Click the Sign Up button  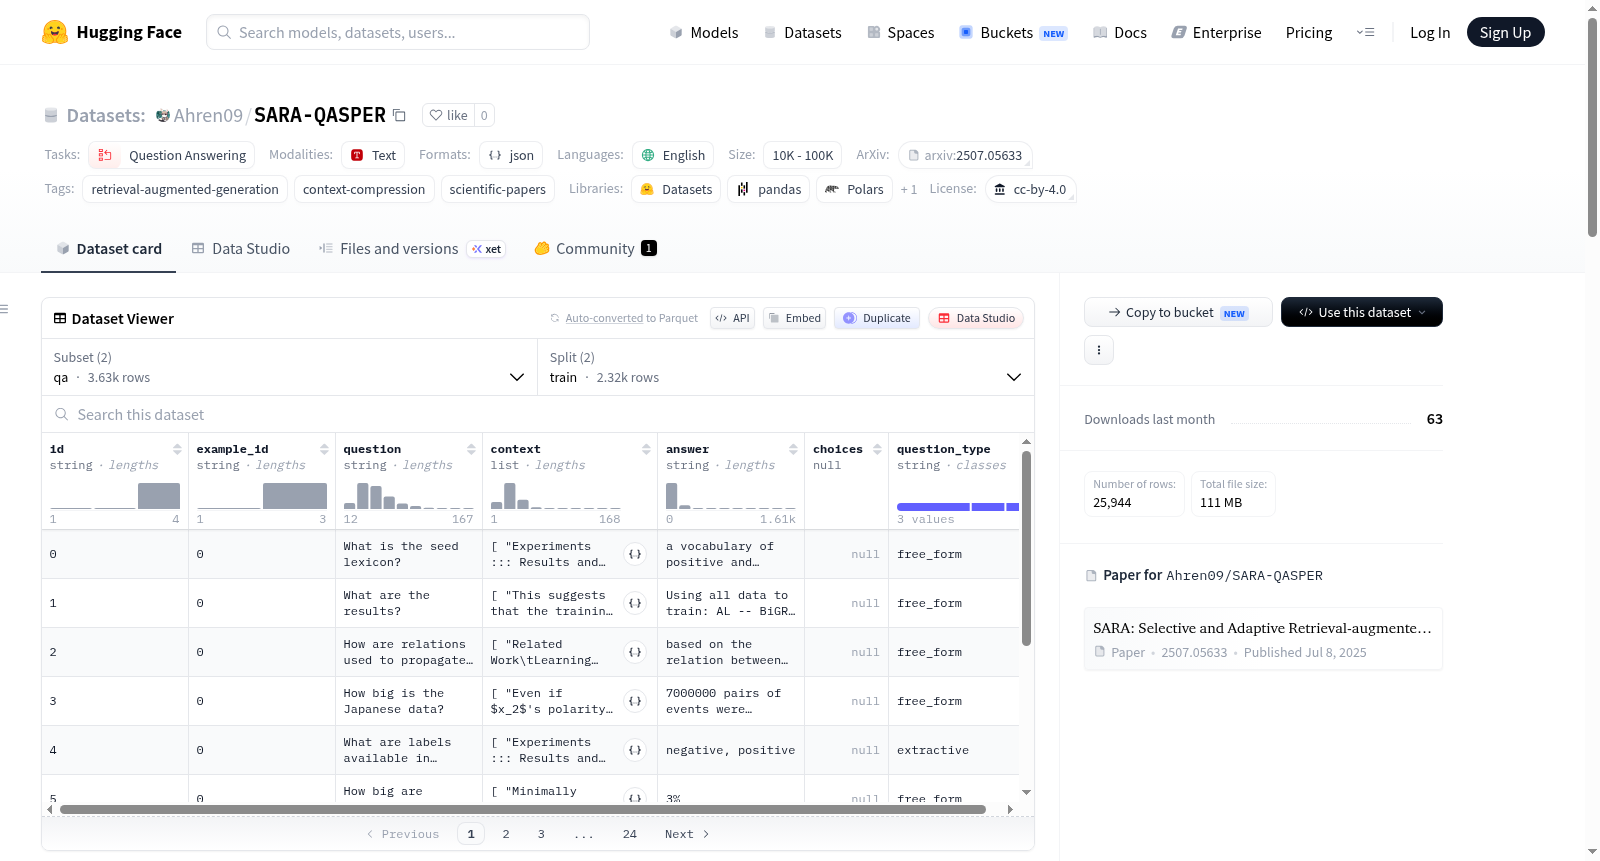(1506, 32)
